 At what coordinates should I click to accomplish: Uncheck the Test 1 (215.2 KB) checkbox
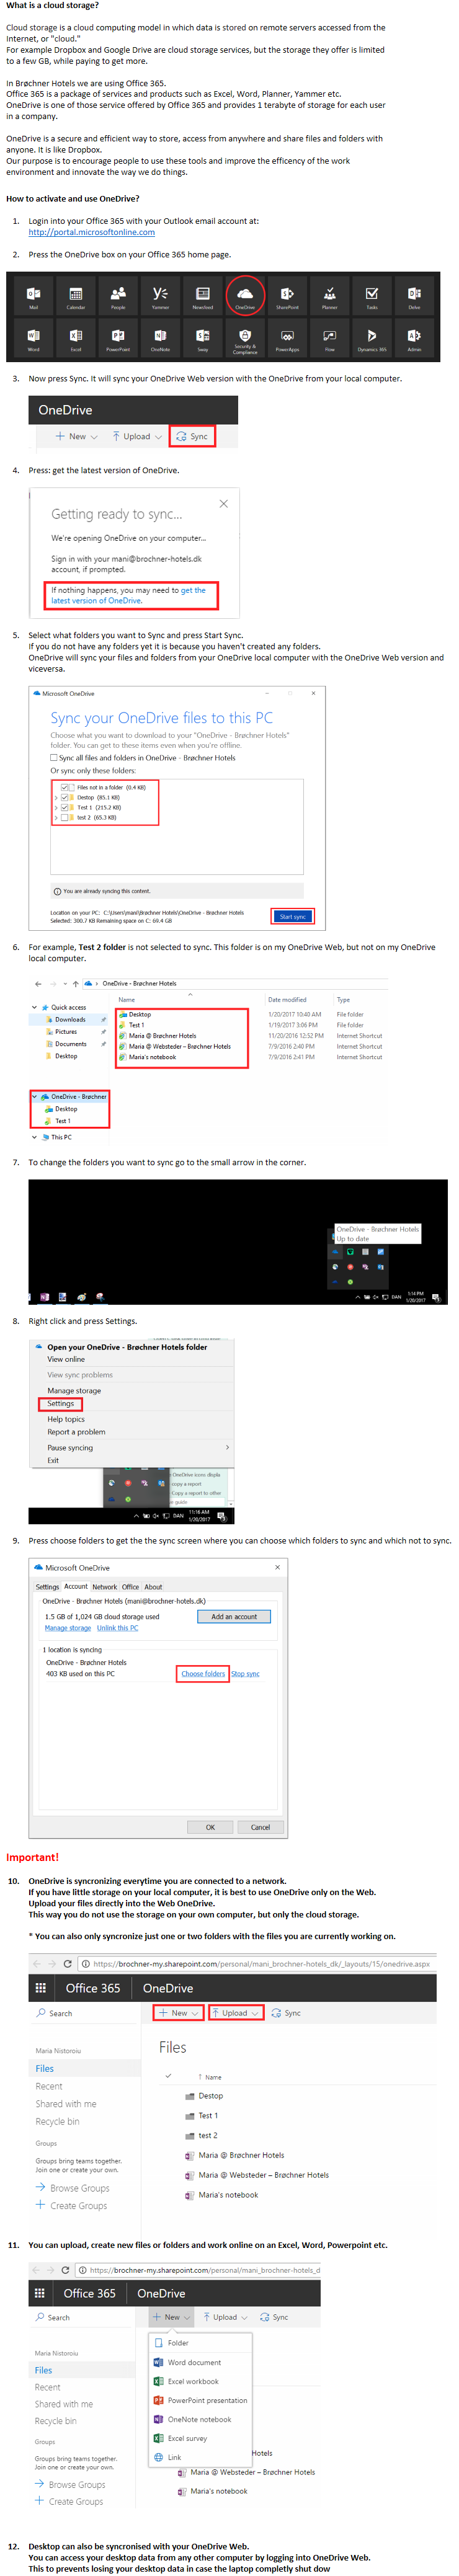[66, 808]
